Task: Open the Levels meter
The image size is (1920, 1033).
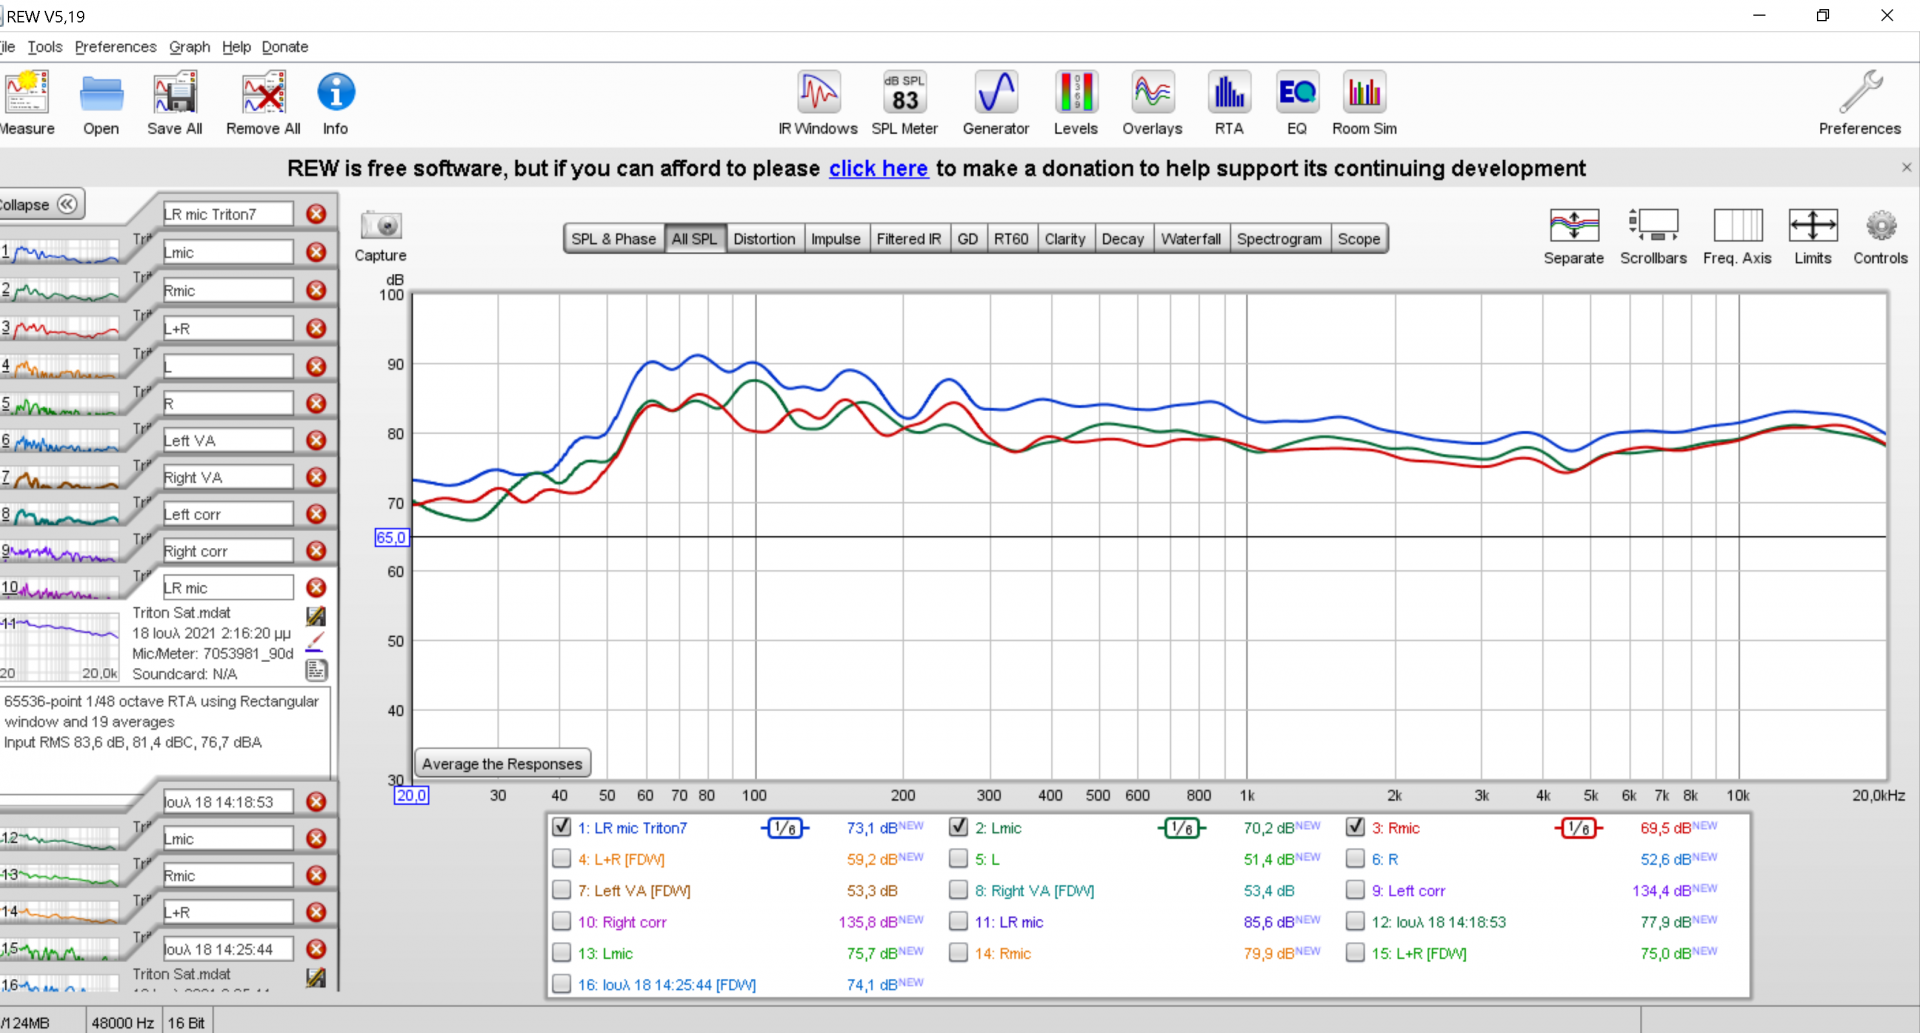Action: click(1076, 102)
